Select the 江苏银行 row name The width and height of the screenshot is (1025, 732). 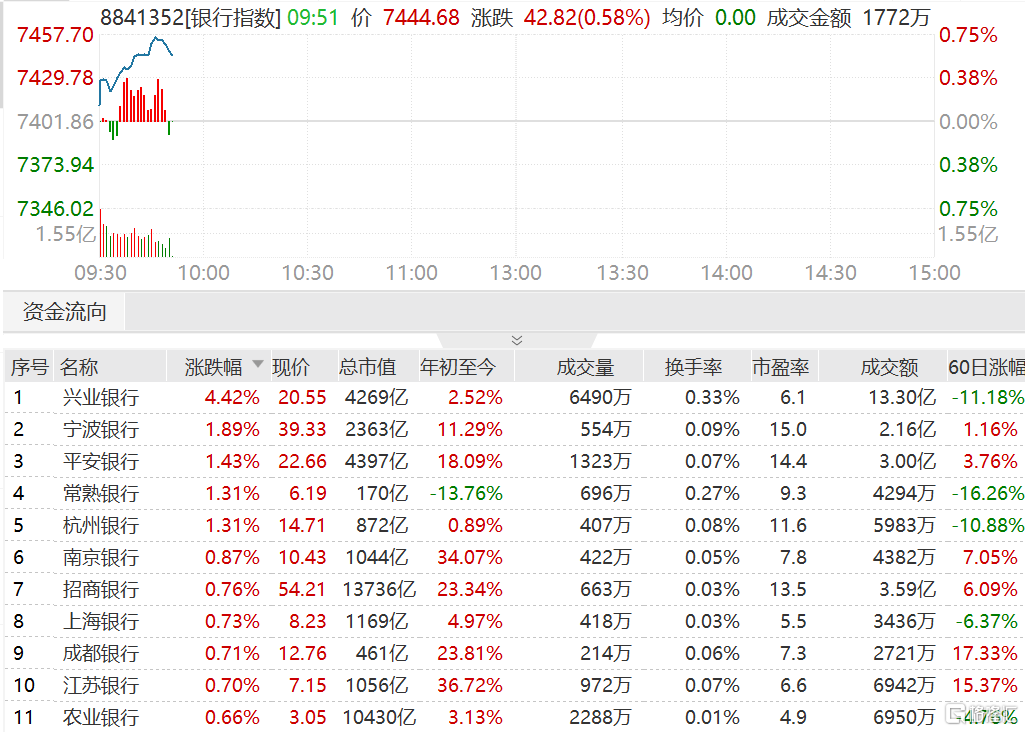coord(101,686)
